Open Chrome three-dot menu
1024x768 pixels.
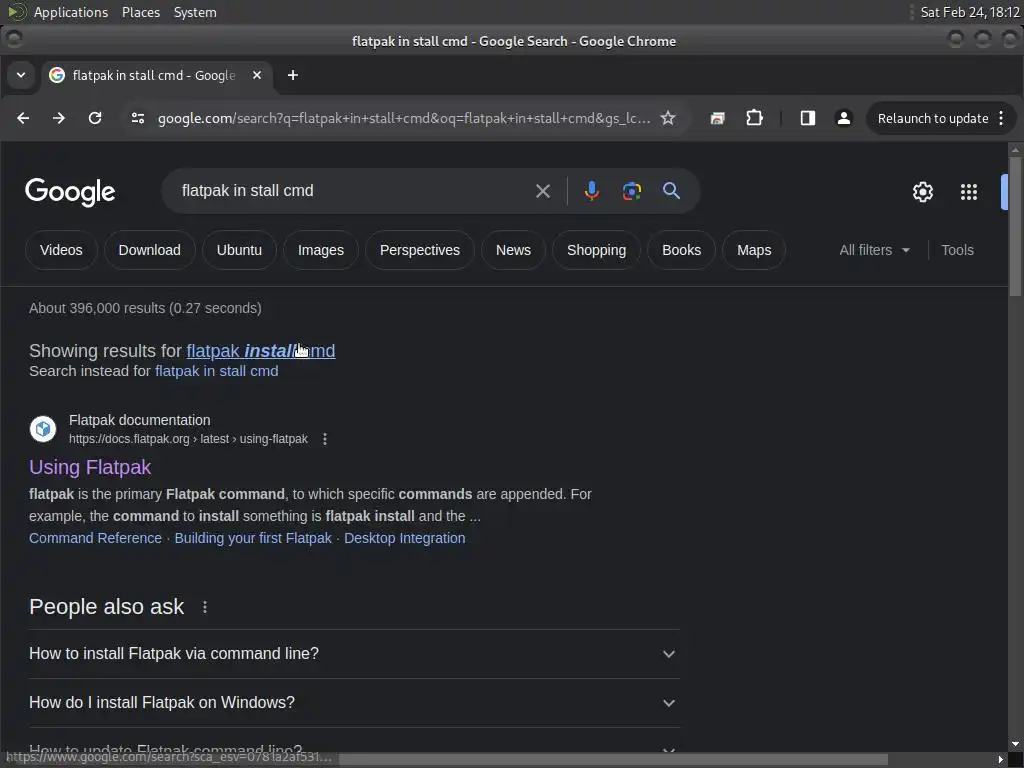[x=1001, y=118]
